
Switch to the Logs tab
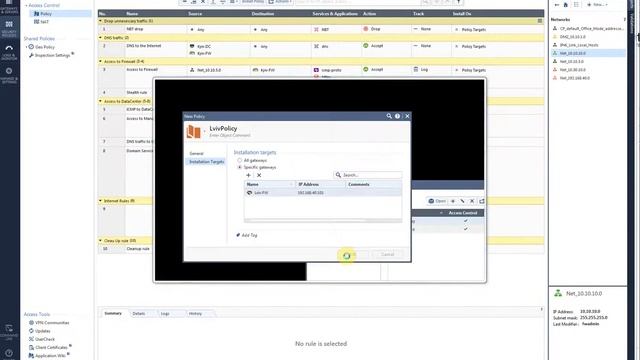165,313
